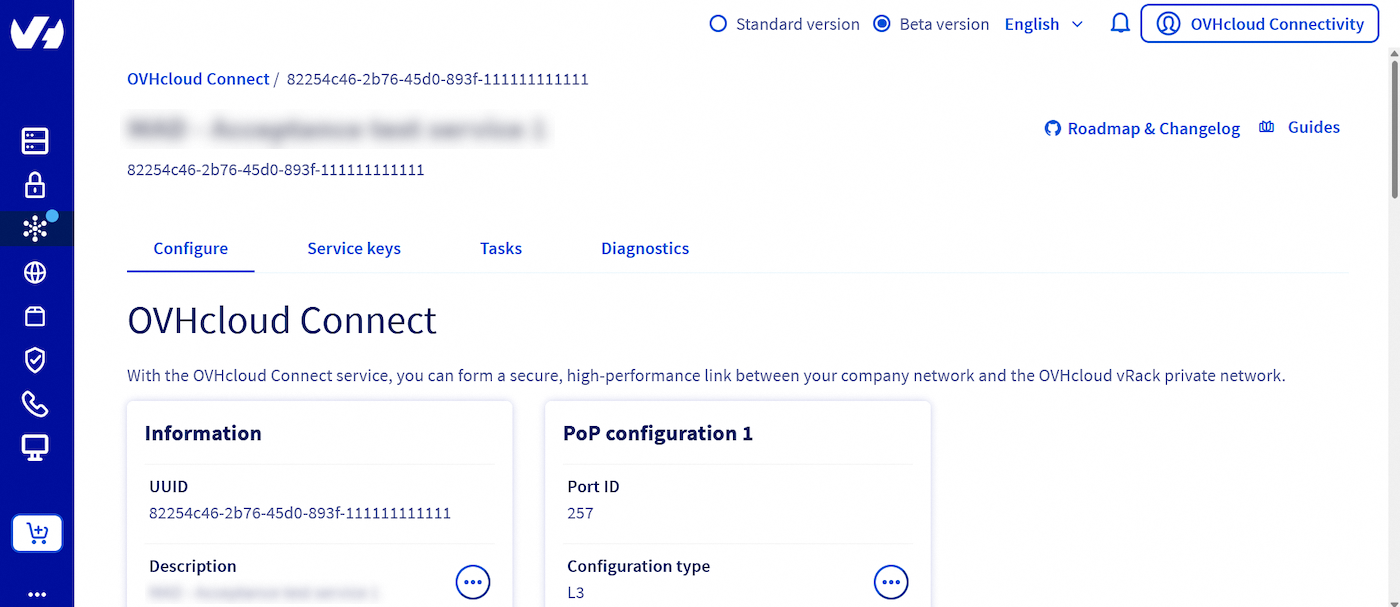The image size is (1400, 607).
Task: Open the Configuration type actions menu
Action: [891, 581]
